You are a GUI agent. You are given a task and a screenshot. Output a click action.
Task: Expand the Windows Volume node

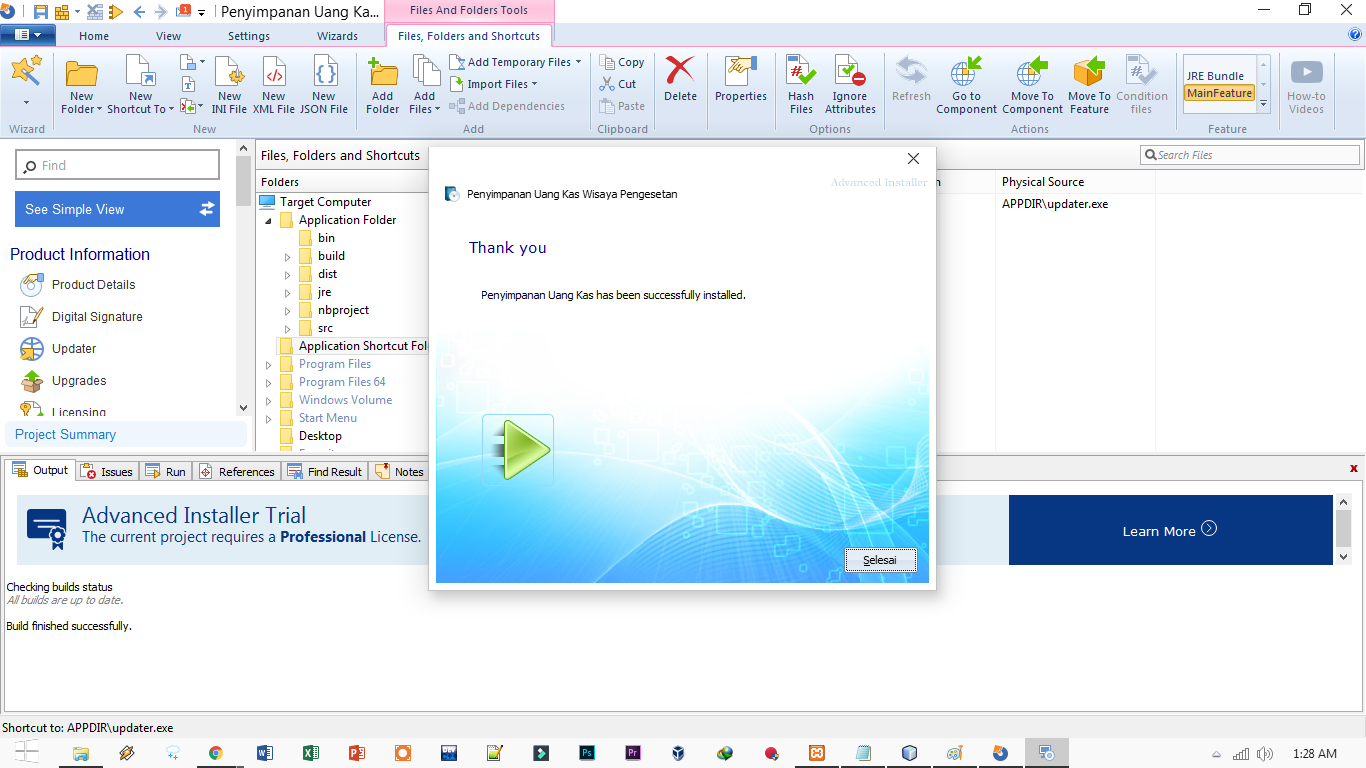268,401
